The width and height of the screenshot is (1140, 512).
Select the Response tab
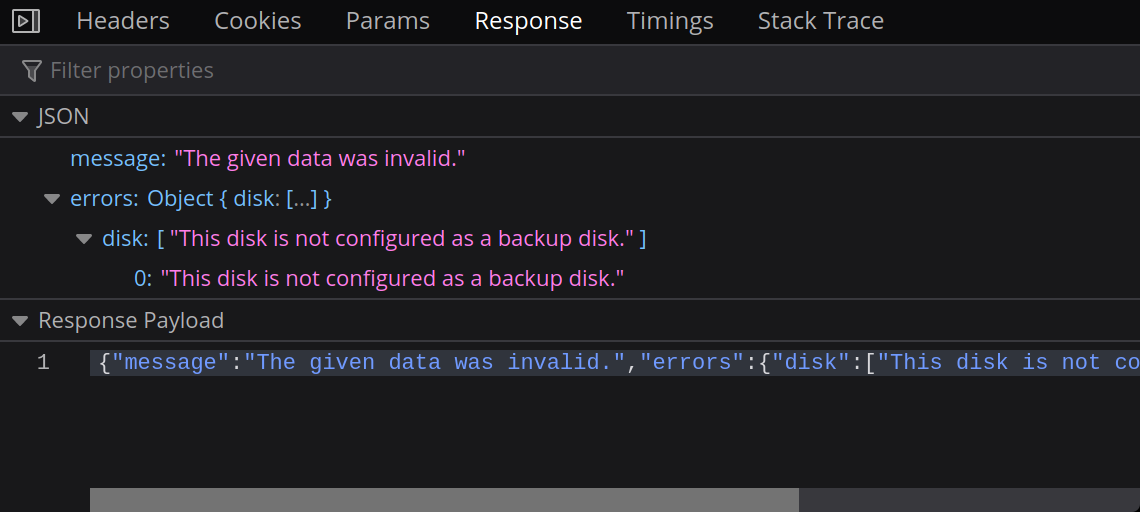pyautogui.click(x=528, y=21)
